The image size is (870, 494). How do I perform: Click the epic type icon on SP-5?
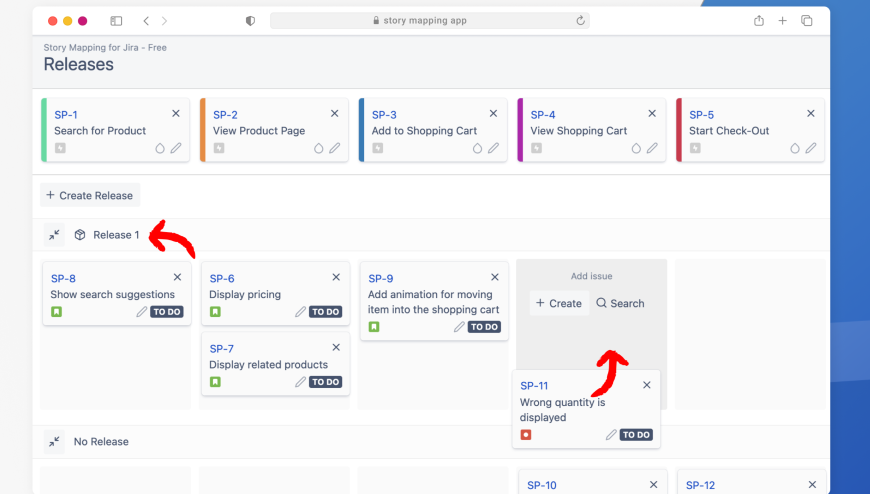pos(695,148)
